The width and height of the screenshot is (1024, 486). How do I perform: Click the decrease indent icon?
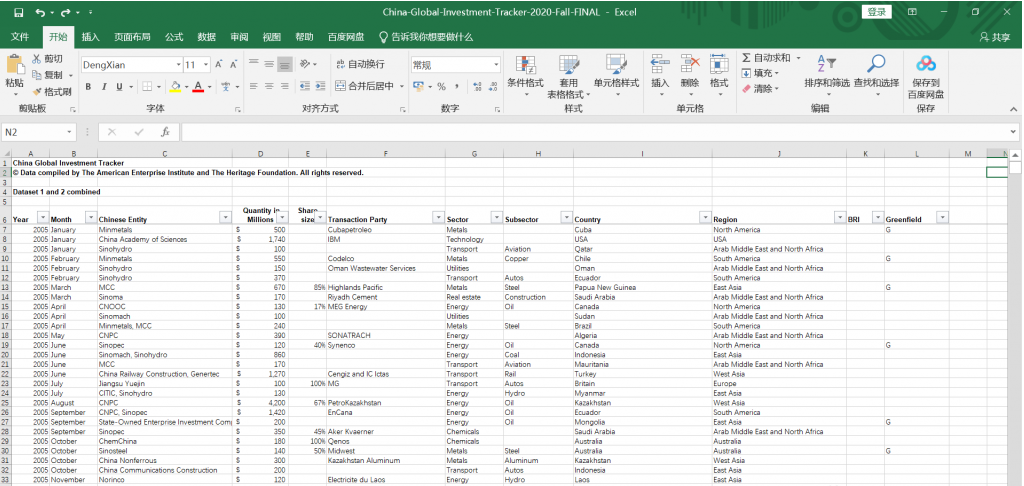point(304,86)
